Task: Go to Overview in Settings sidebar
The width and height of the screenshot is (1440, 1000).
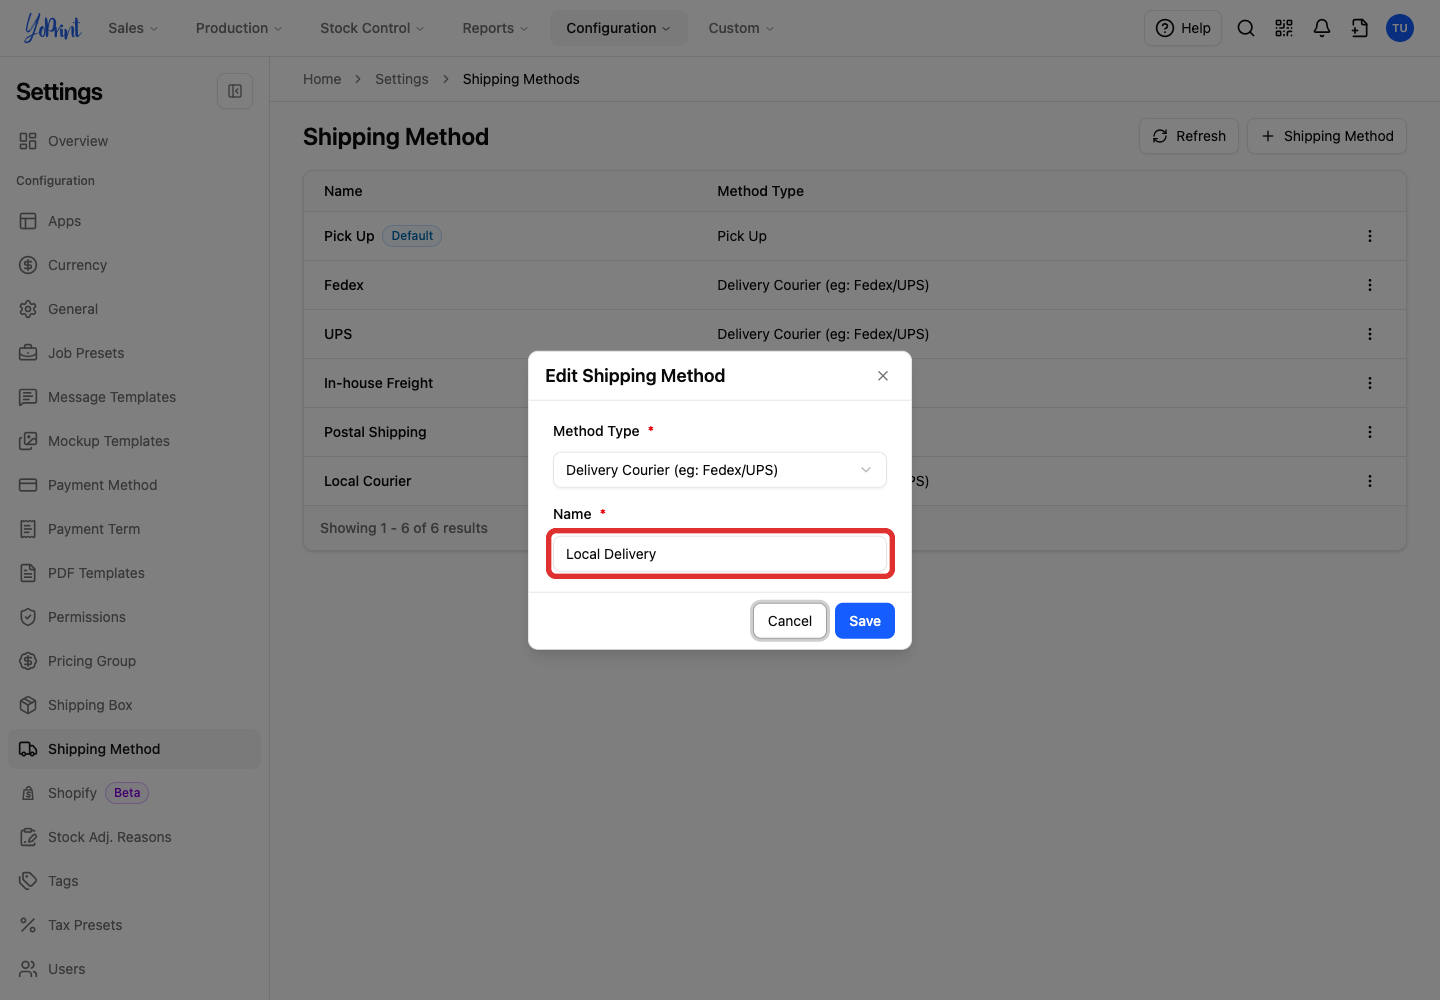Action: click(x=134, y=141)
